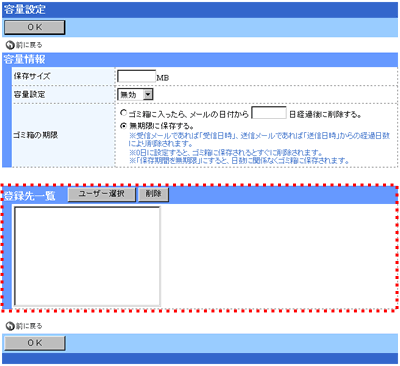Select radio for deleting trash after days
The width and height of the screenshot is (400, 366).
coord(123,113)
